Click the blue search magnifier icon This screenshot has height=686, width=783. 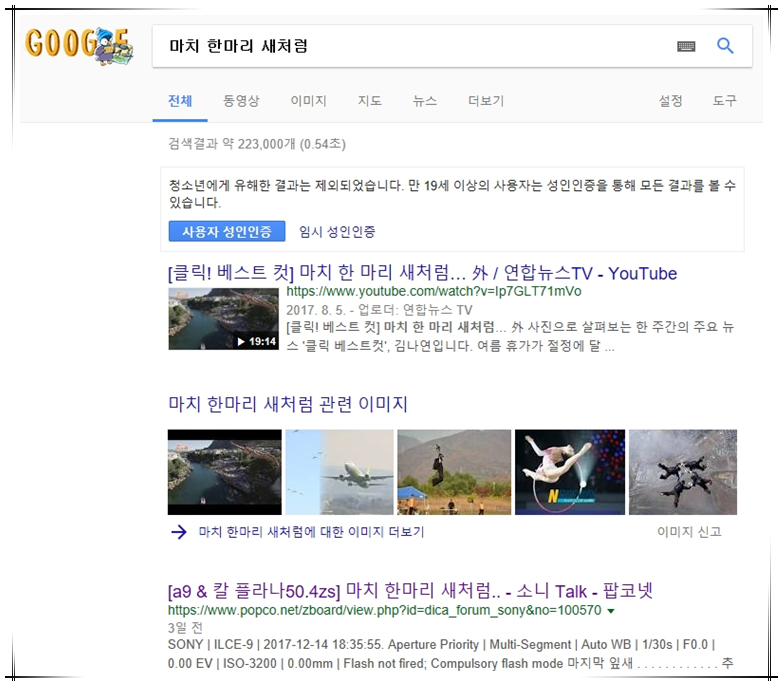coord(726,46)
